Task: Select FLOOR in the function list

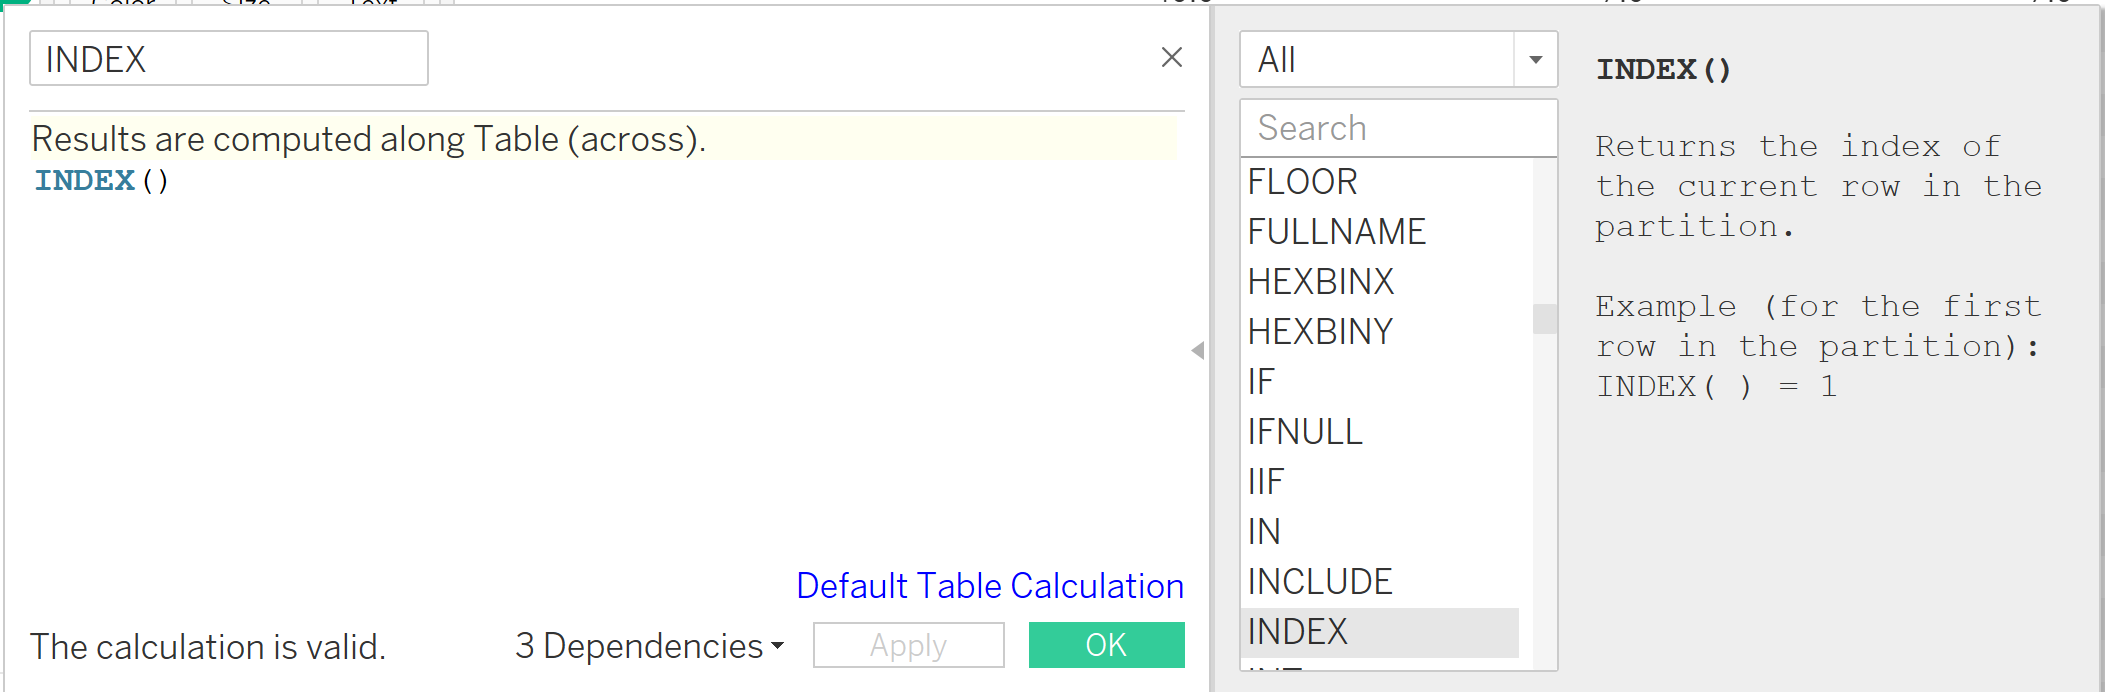Action: pyautogui.click(x=1303, y=182)
